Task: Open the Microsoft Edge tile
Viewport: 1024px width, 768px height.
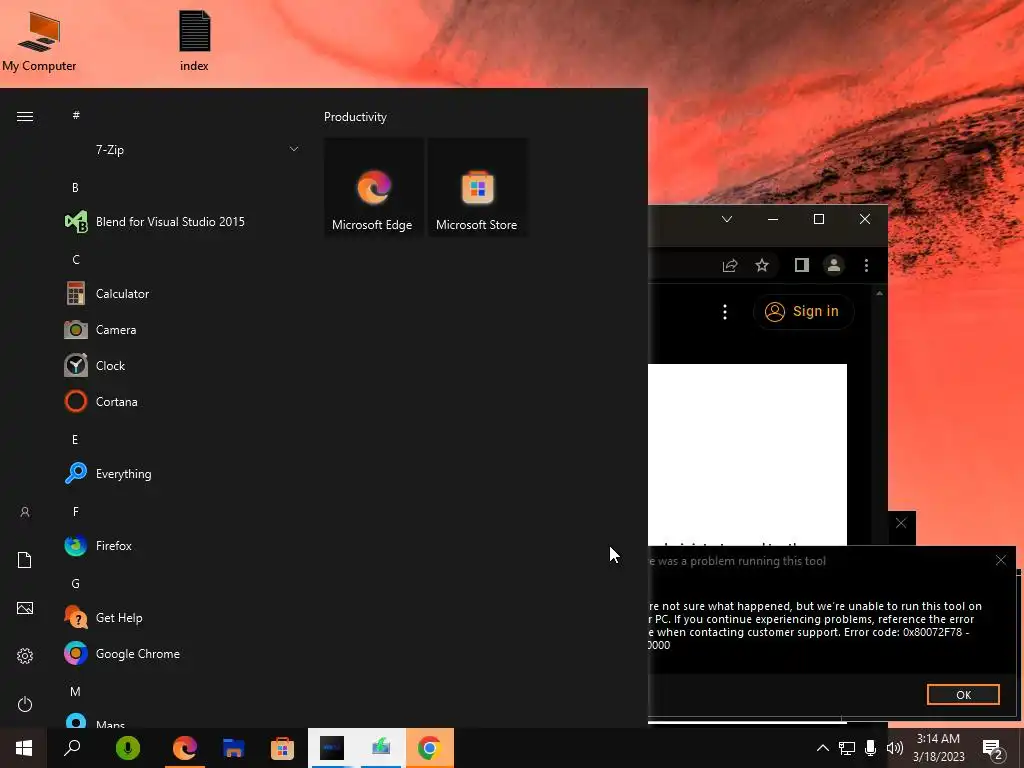Action: click(x=374, y=187)
